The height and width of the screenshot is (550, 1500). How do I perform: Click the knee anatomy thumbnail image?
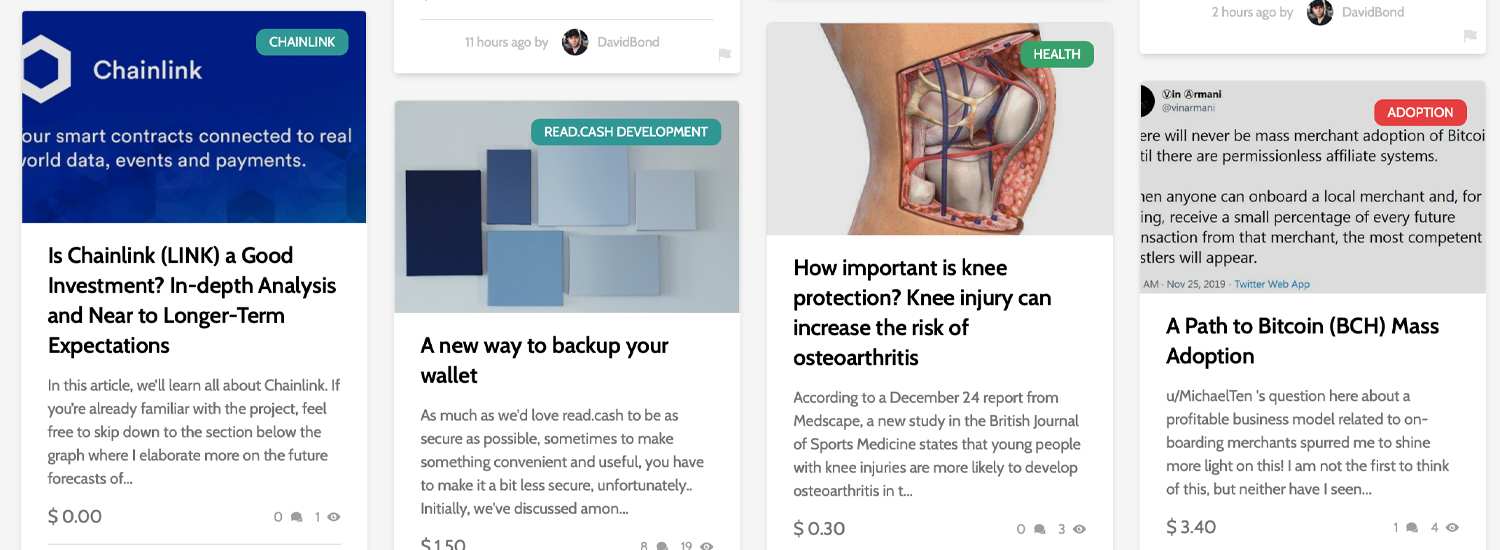[x=940, y=129]
